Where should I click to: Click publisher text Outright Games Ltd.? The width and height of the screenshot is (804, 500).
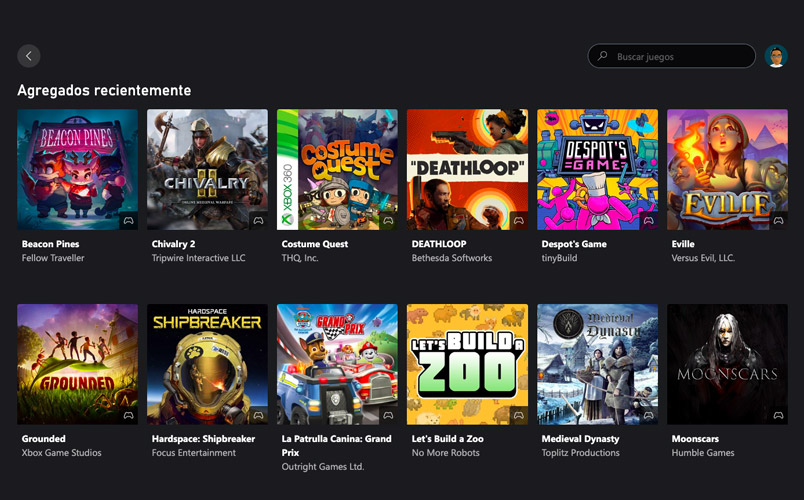(x=323, y=467)
